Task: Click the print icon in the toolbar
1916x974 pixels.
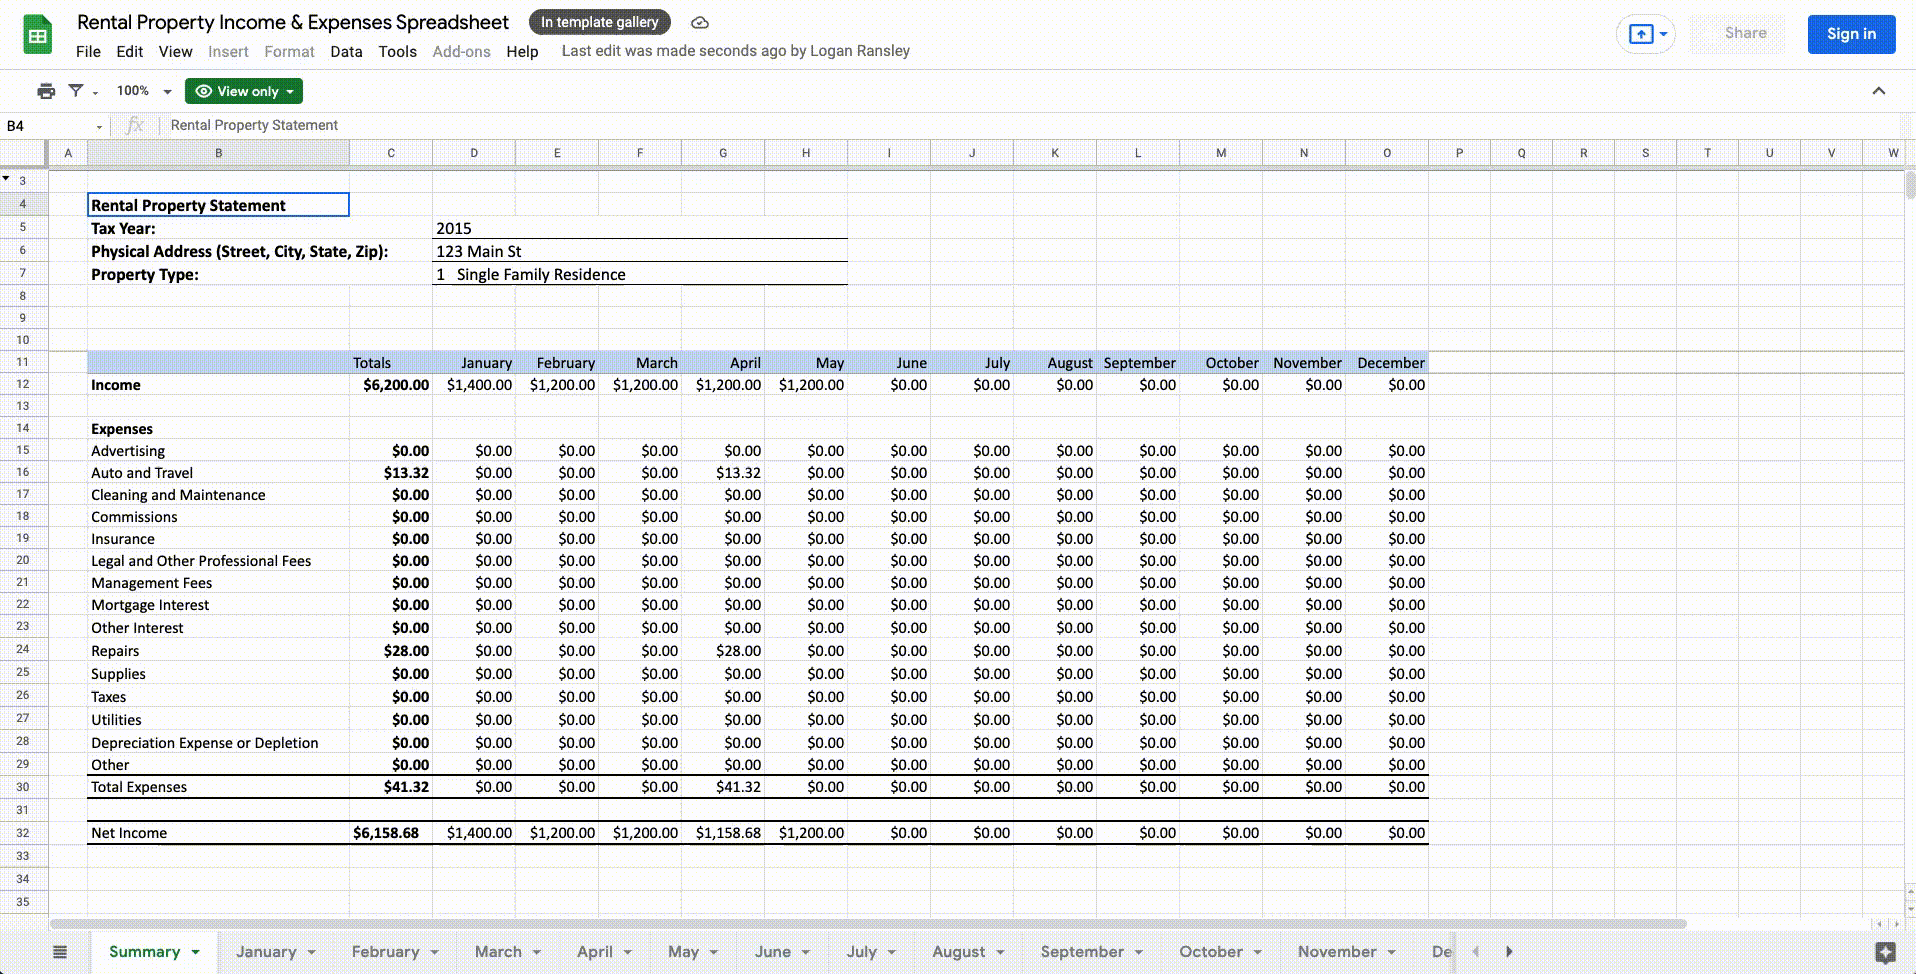Action: pyautogui.click(x=46, y=91)
